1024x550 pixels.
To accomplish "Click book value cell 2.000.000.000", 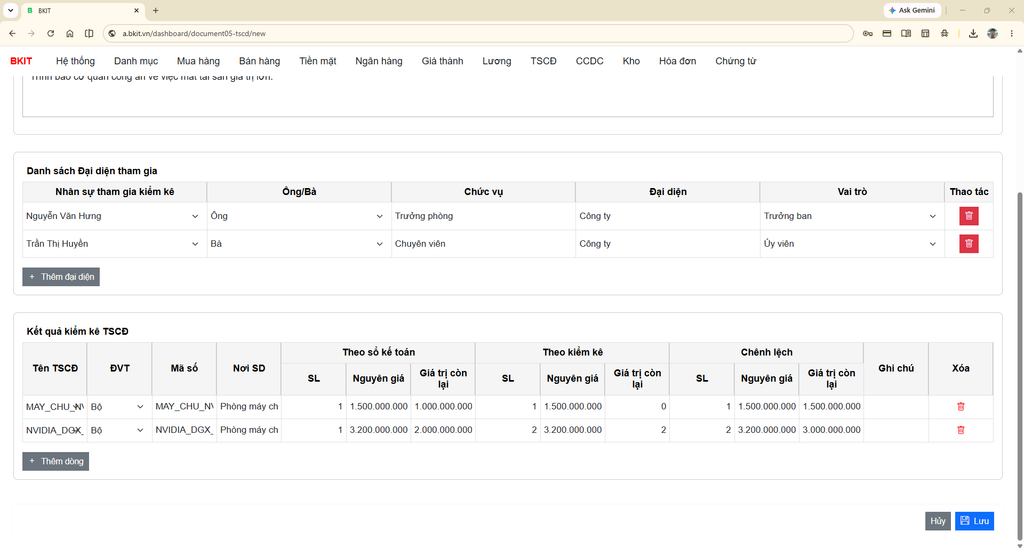I will pyautogui.click(x=443, y=430).
